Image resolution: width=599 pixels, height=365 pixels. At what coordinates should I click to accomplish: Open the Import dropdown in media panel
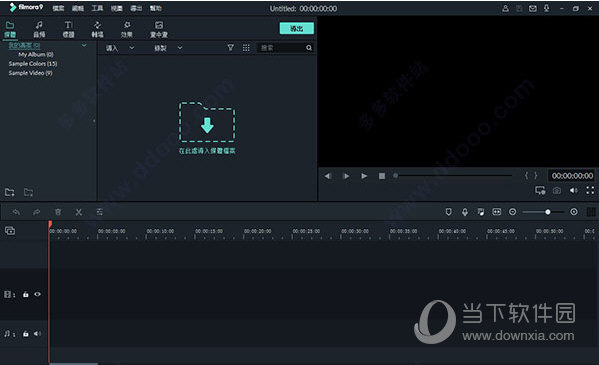coord(120,48)
